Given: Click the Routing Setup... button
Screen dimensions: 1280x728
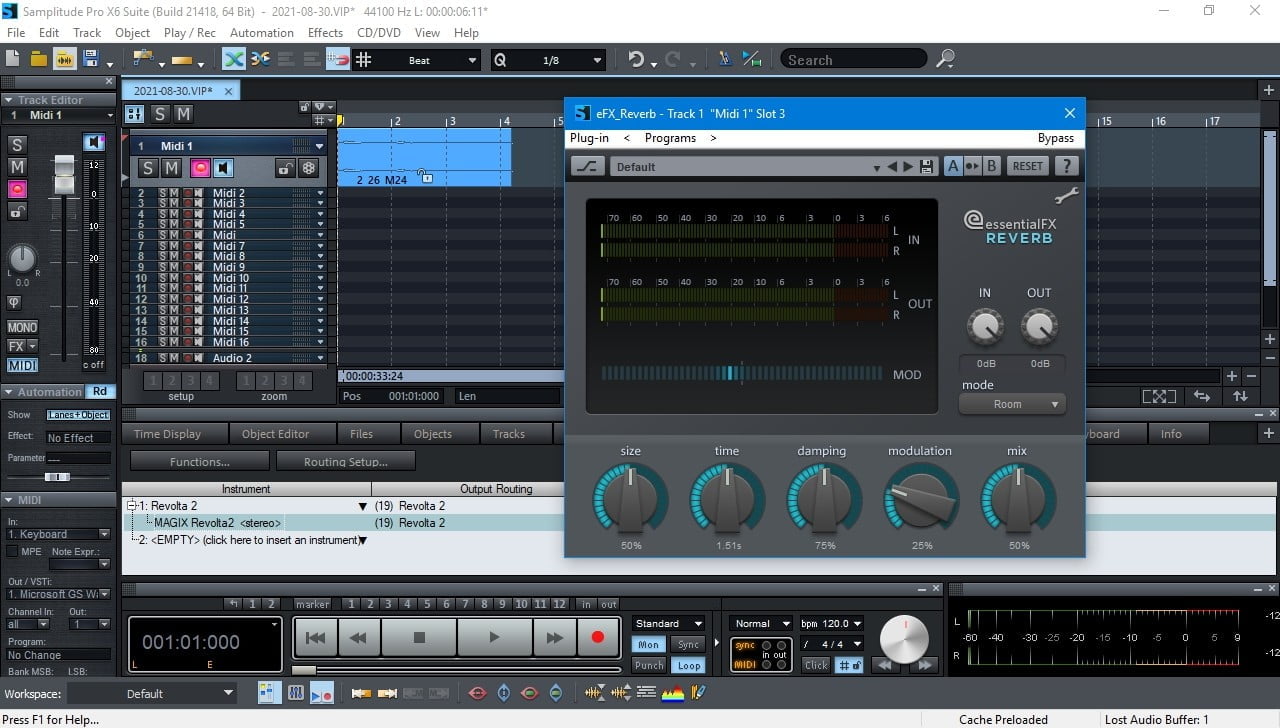Looking at the screenshot, I should click(346, 462).
